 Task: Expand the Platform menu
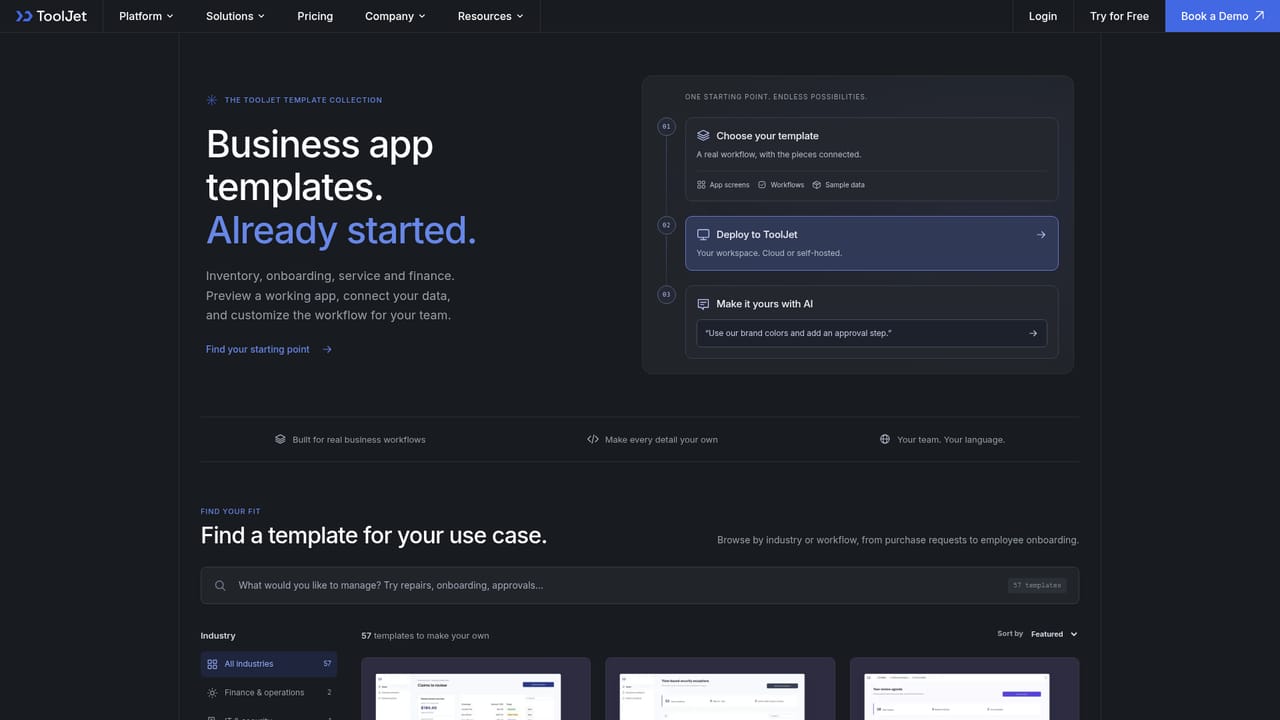(x=146, y=16)
